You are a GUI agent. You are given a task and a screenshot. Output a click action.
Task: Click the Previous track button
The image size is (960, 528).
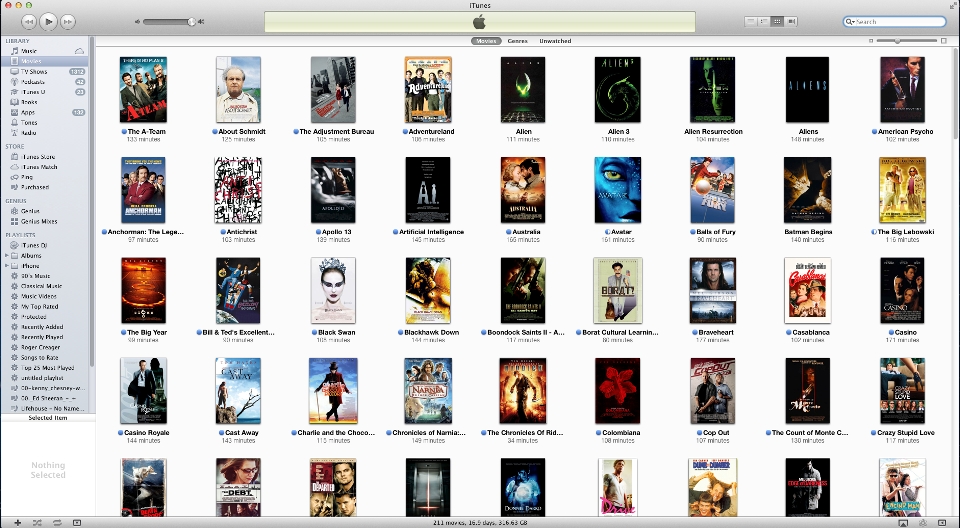[28, 21]
